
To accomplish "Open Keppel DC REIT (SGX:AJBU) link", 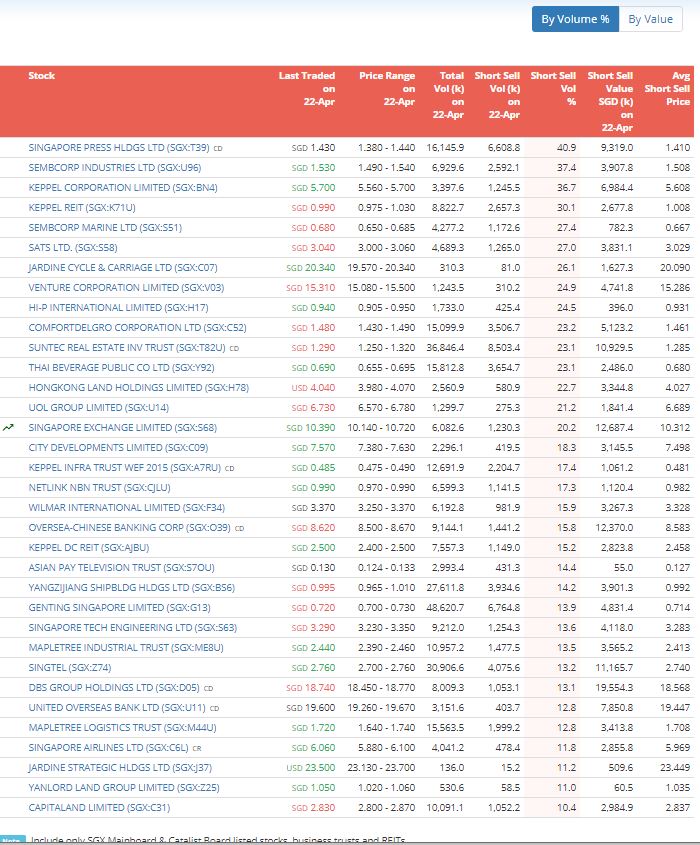I will tap(88, 548).
